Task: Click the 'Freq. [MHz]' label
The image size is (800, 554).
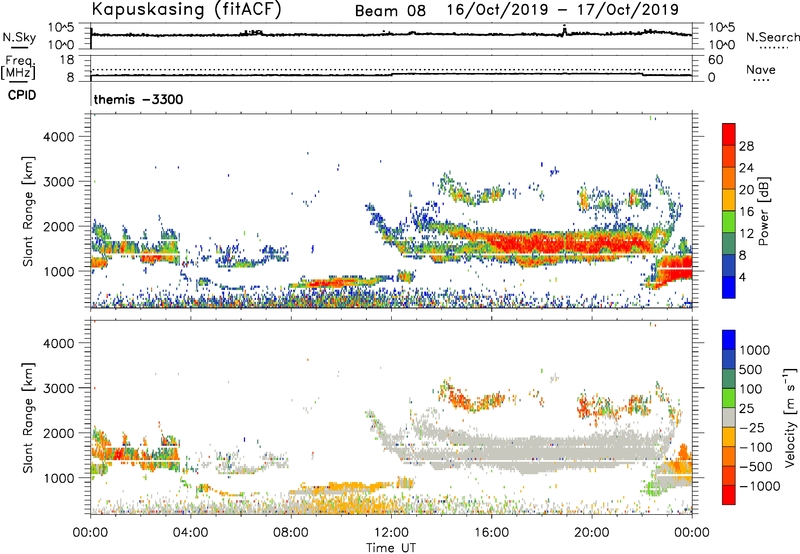Action: [x=18, y=68]
